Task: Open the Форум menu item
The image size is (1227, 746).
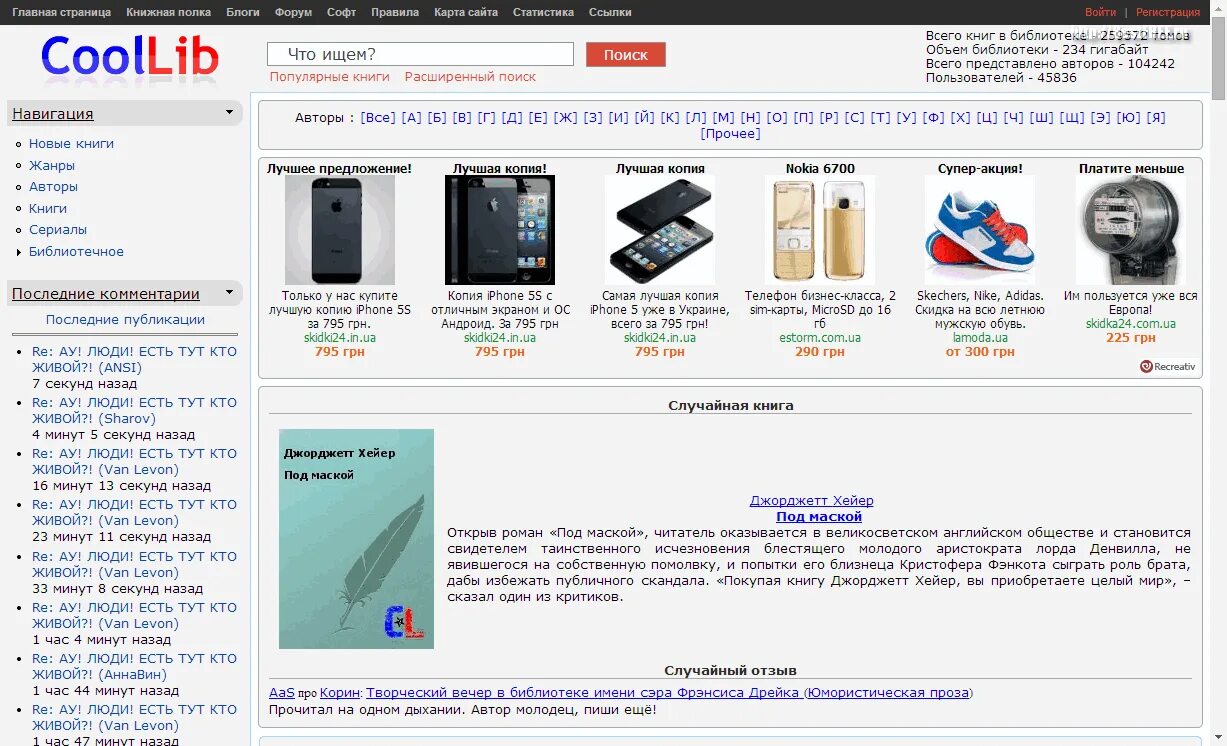Action: 293,12
